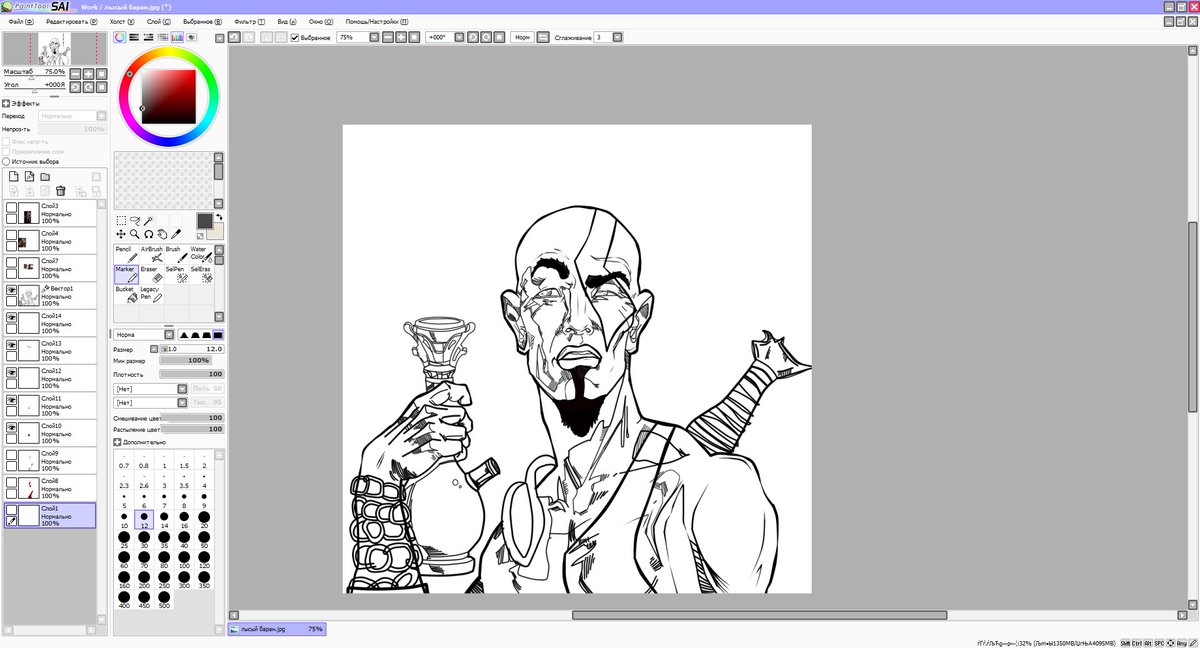The height and width of the screenshot is (648, 1200).
Task: Select the Eraser tool
Action: (151, 274)
